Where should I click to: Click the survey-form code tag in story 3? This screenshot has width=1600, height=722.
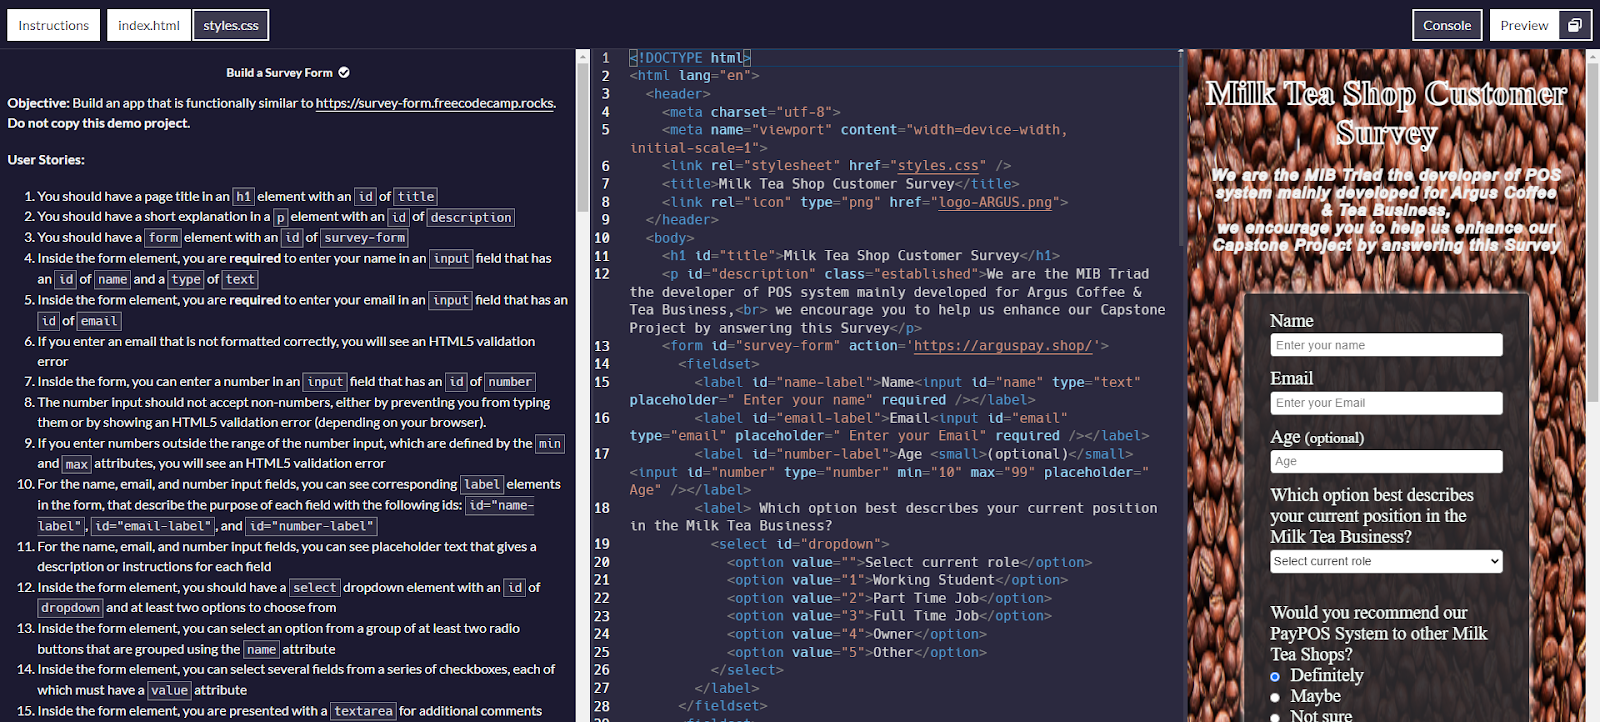tap(364, 238)
